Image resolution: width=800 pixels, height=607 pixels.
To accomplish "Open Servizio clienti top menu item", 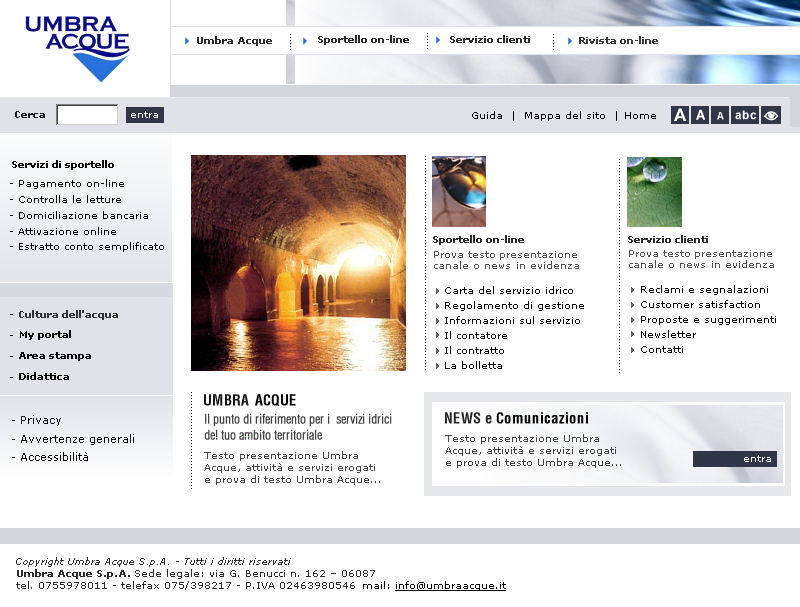I will click(490, 40).
